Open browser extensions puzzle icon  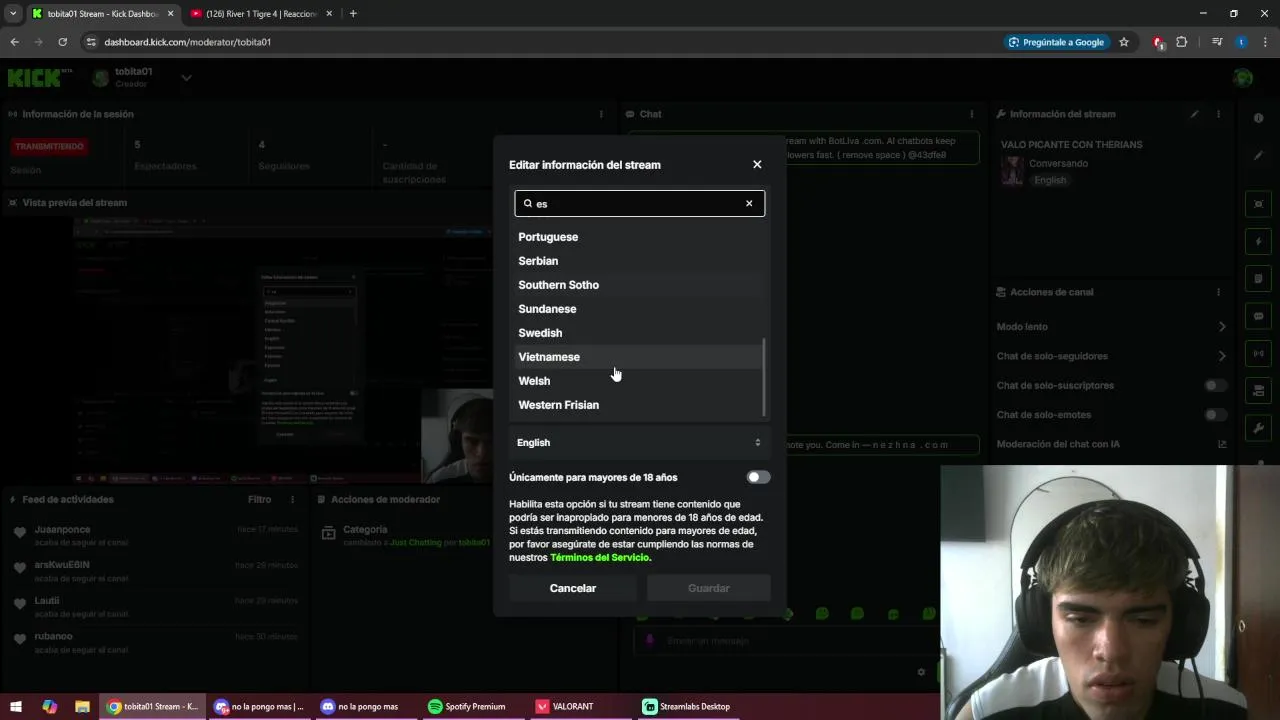pos(1181,42)
